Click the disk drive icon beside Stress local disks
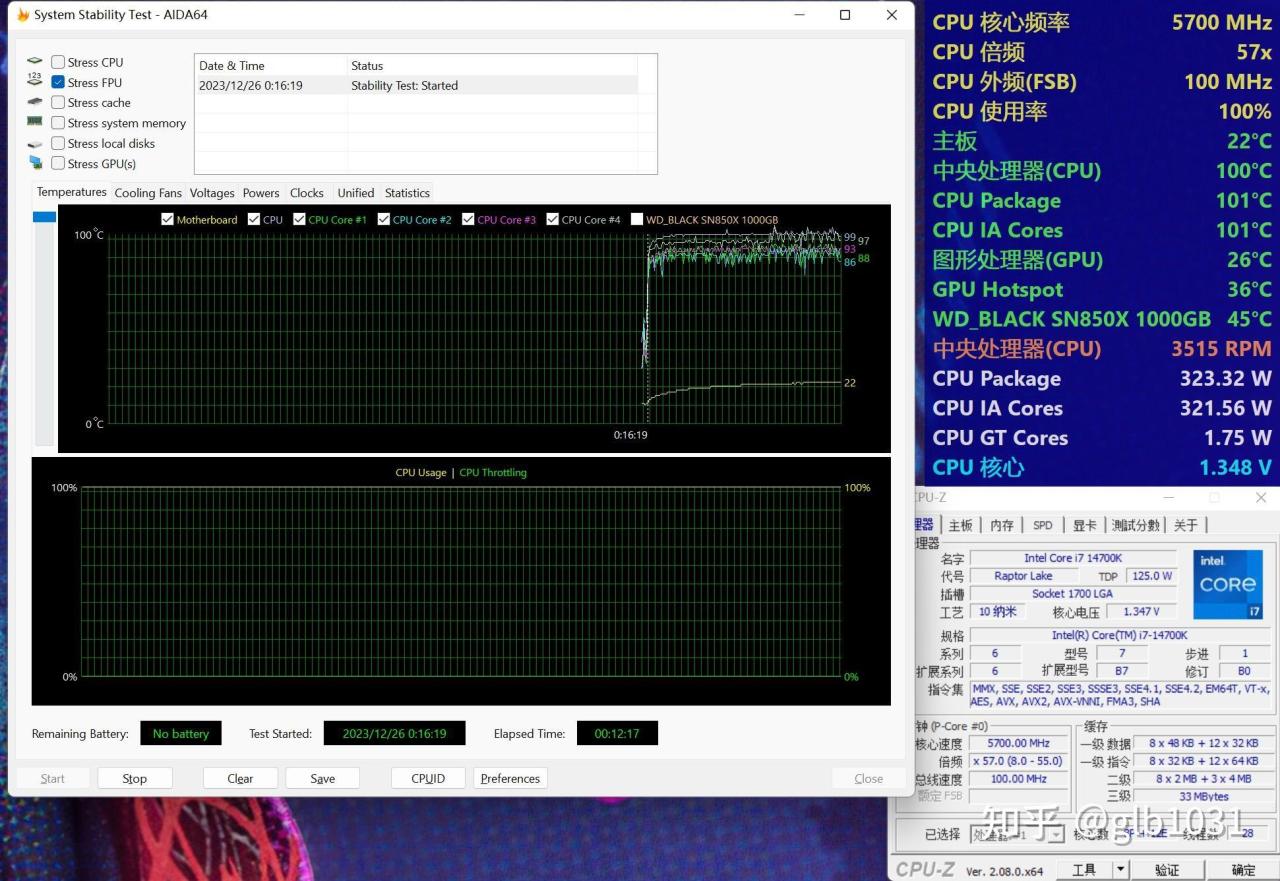1280x881 pixels. tap(35, 143)
